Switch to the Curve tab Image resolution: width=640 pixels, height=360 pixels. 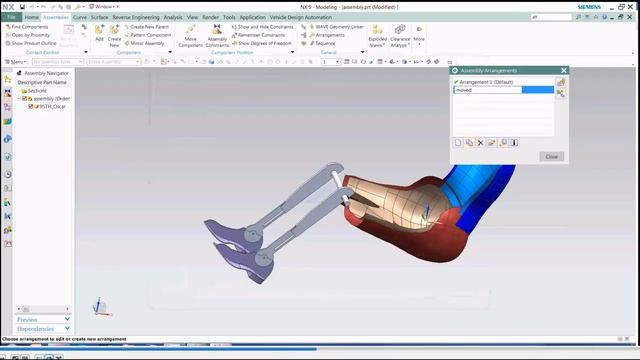pos(80,18)
